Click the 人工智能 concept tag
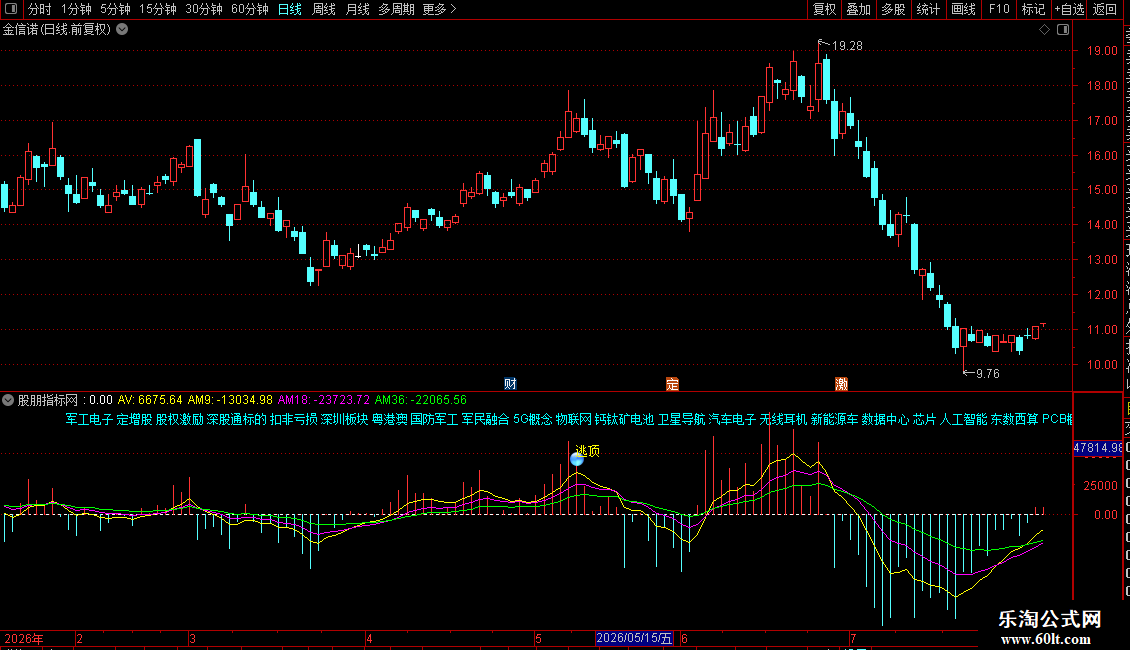 964,419
